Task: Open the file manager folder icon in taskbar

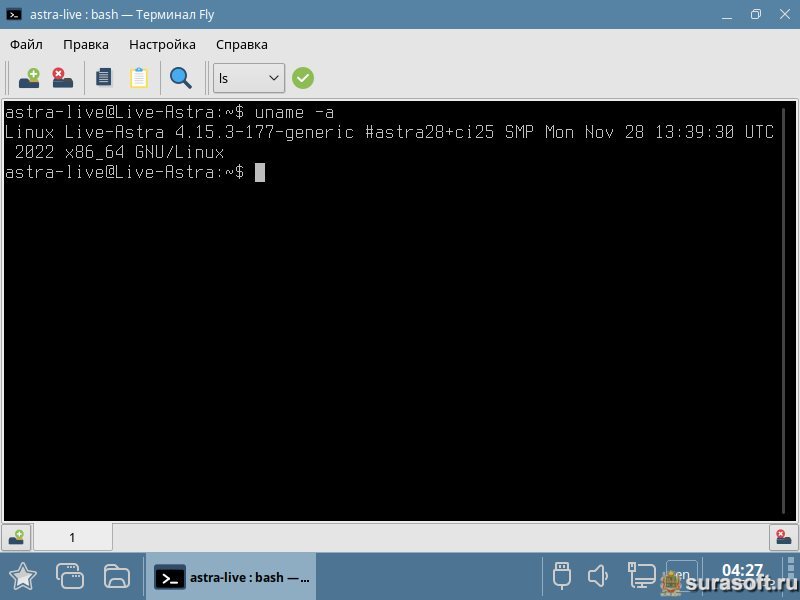Action: coord(117,577)
